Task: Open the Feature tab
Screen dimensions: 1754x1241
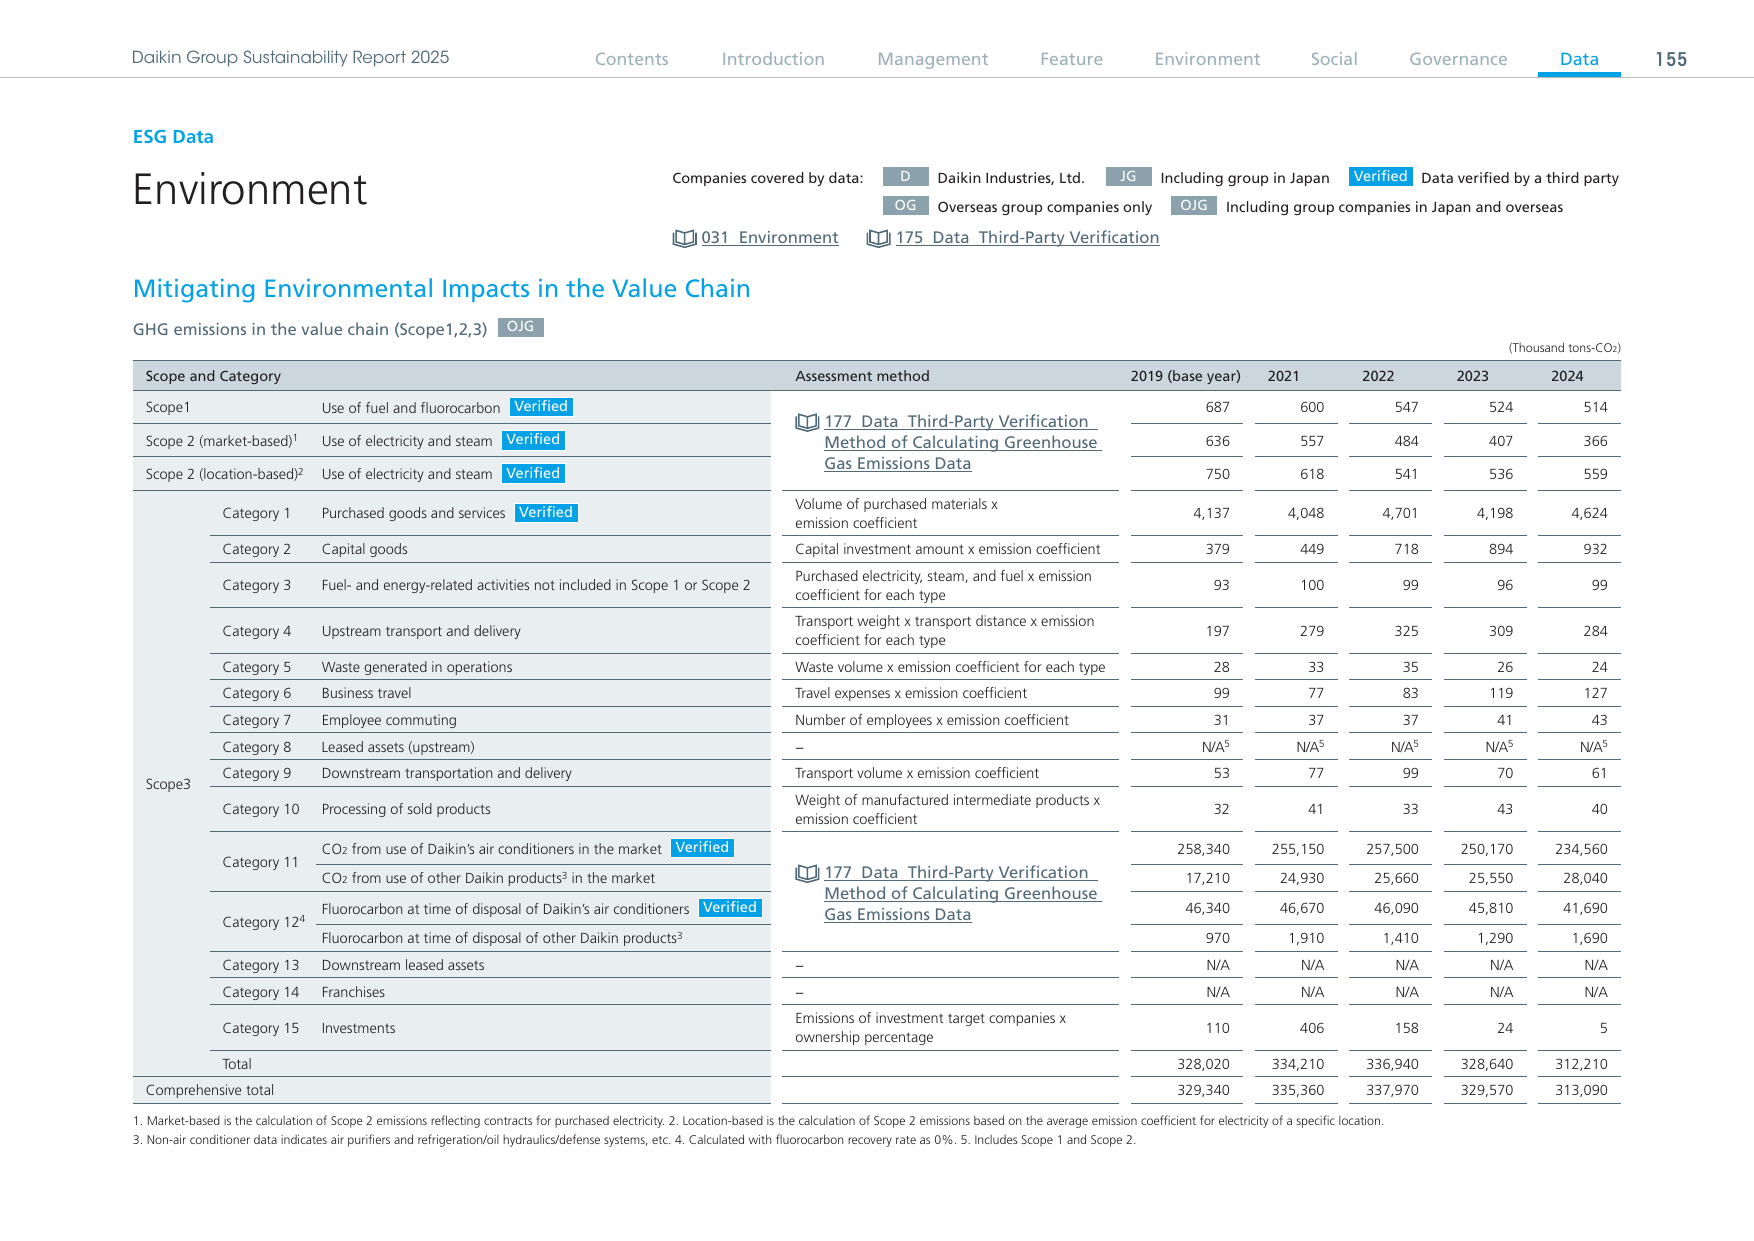Action: pyautogui.click(x=1071, y=59)
